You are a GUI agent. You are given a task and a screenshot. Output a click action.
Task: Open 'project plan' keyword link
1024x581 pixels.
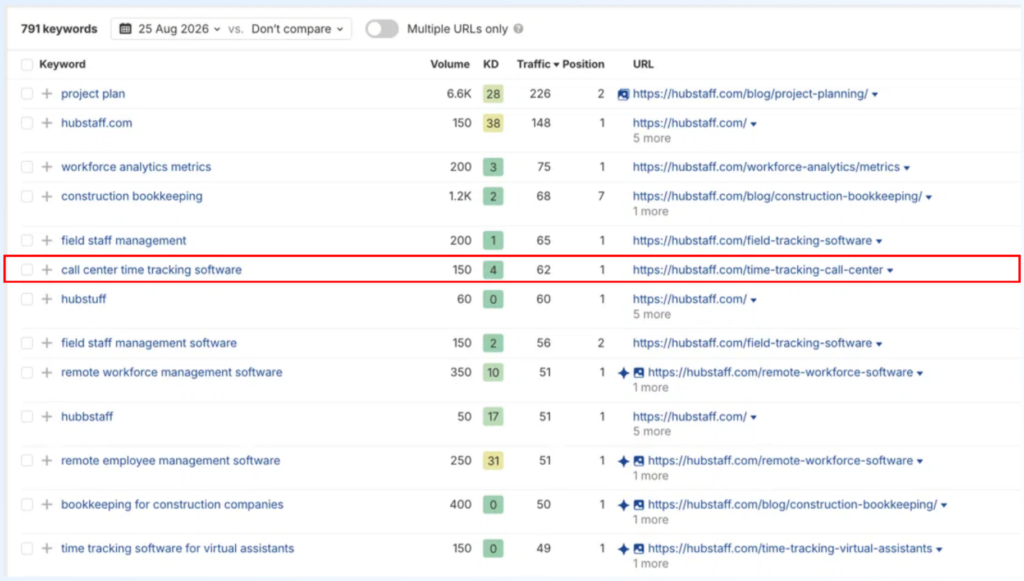pyautogui.click(x=93, y=93)
